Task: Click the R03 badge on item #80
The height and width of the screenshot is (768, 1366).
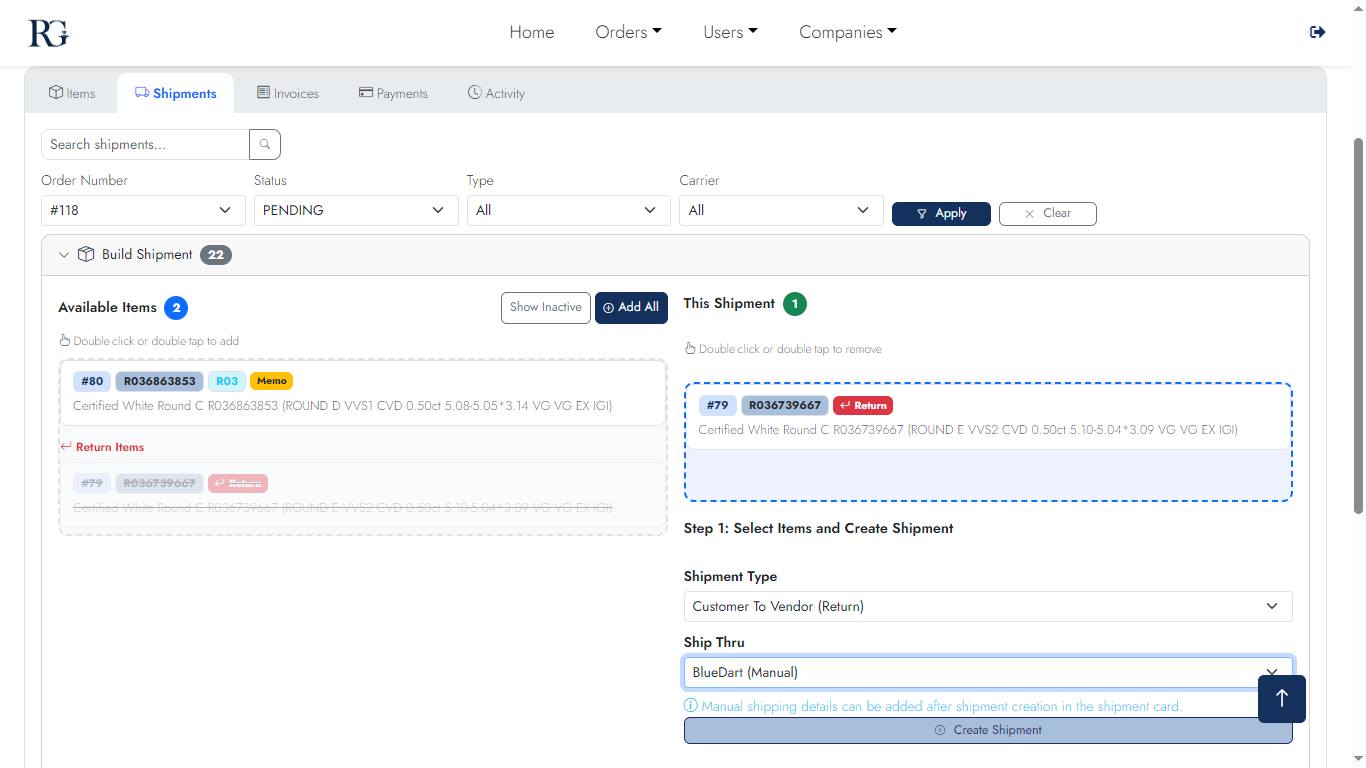Action: 227,381
